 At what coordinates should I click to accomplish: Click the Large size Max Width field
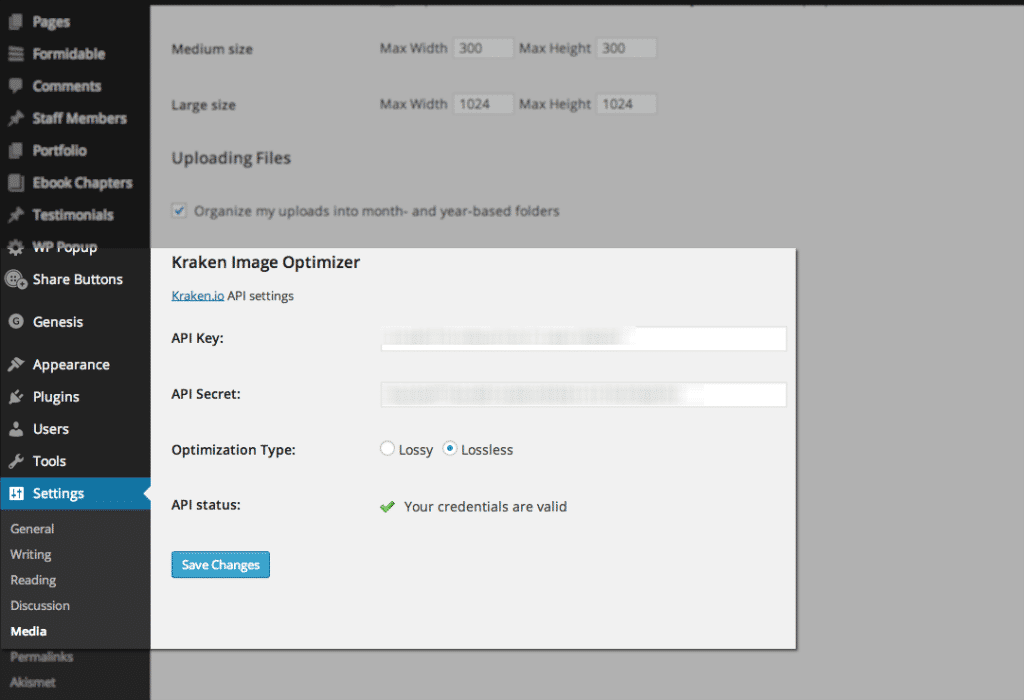483,104
